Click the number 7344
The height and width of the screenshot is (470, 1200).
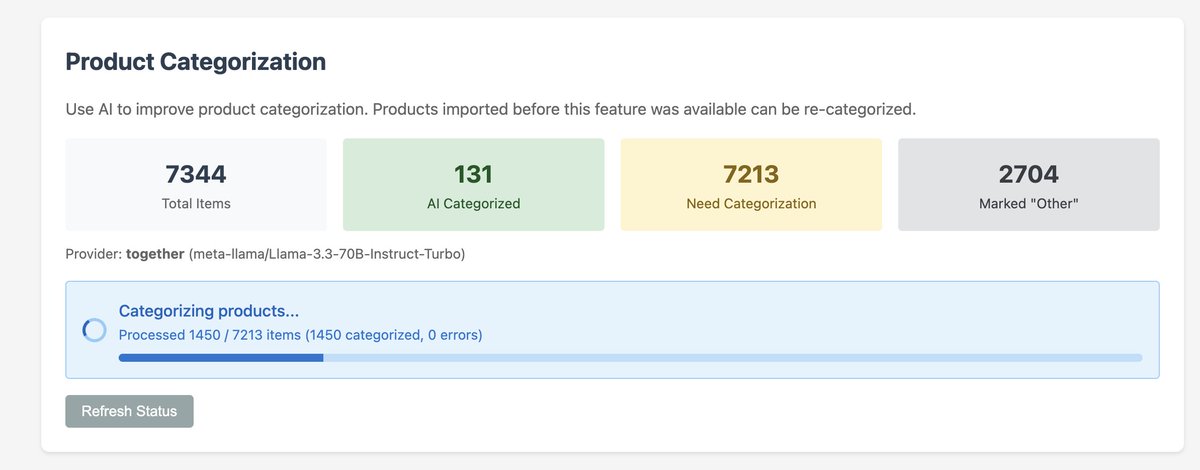click(196, 174)
